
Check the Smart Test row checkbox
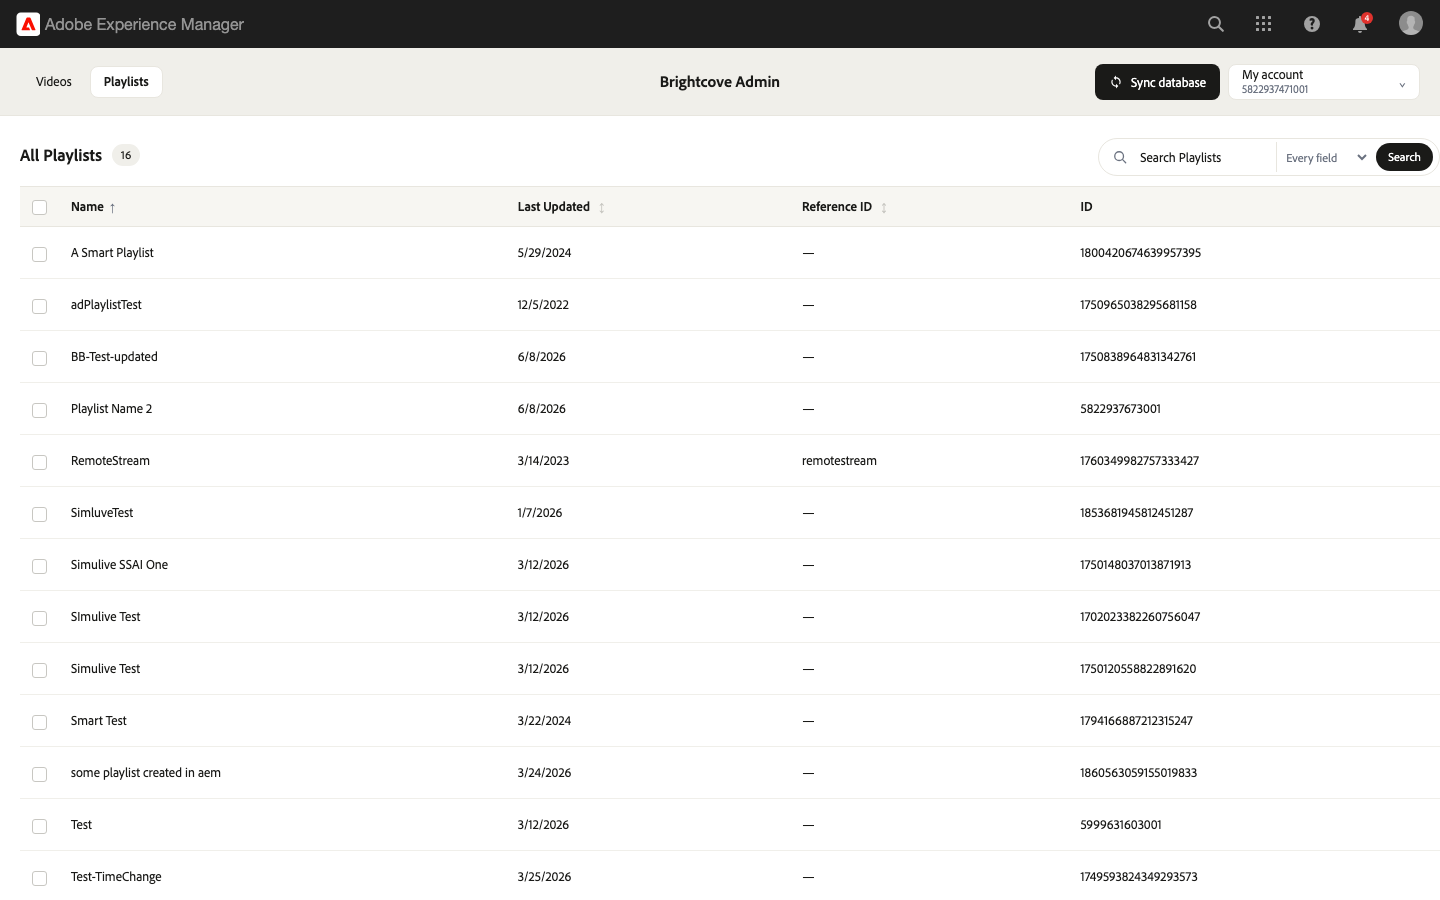click(x=40, y=722)
